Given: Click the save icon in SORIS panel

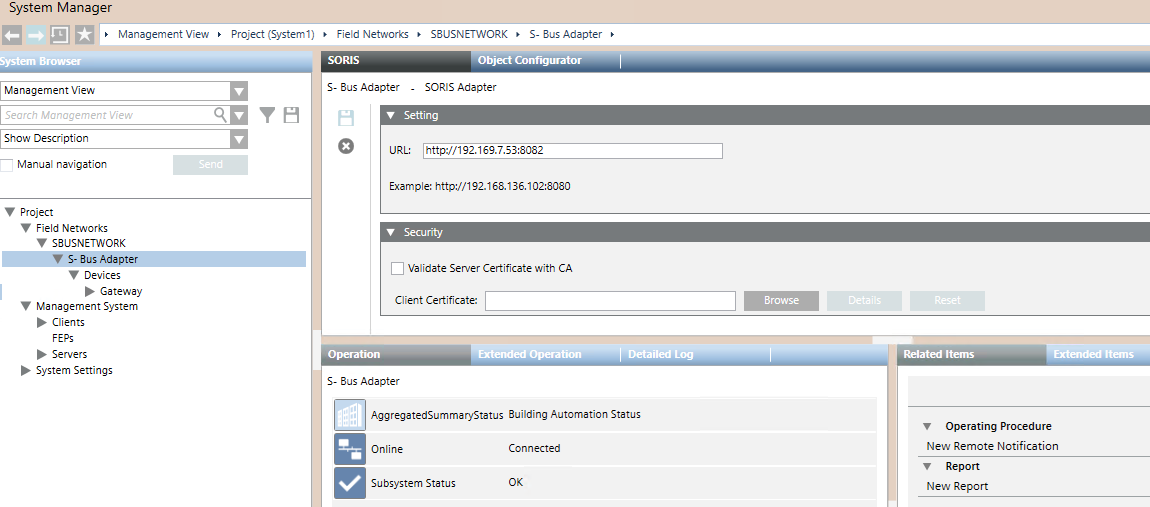Looking at the screenshot, I should [346, 118].
